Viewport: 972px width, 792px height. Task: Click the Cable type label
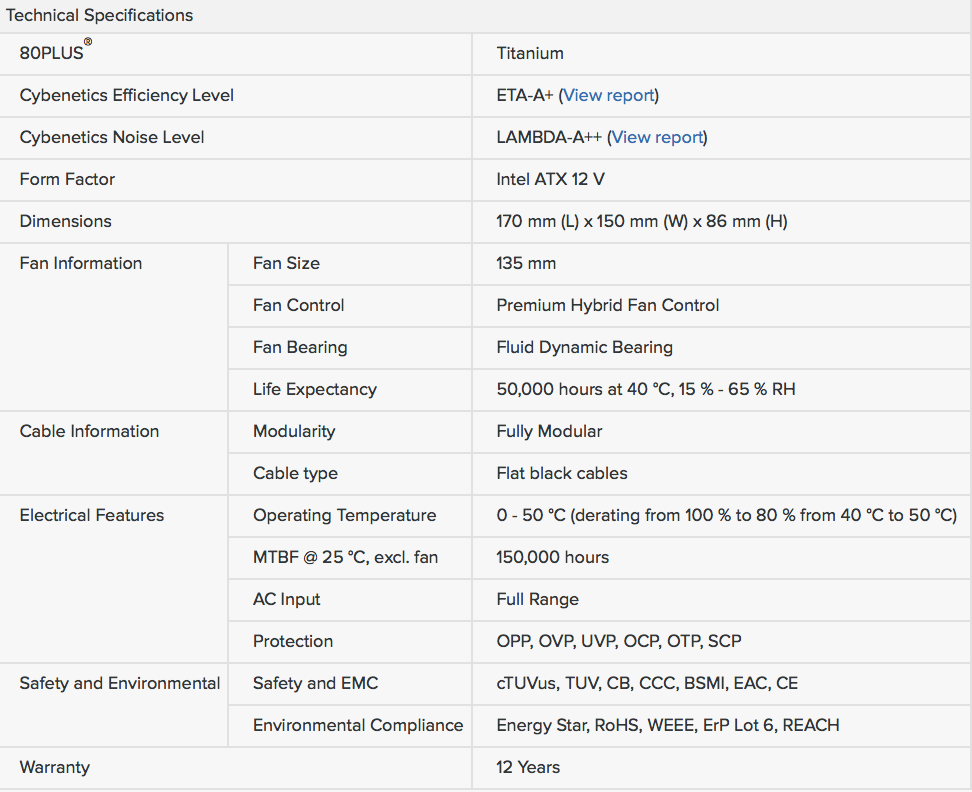click(x=295, y=474)
